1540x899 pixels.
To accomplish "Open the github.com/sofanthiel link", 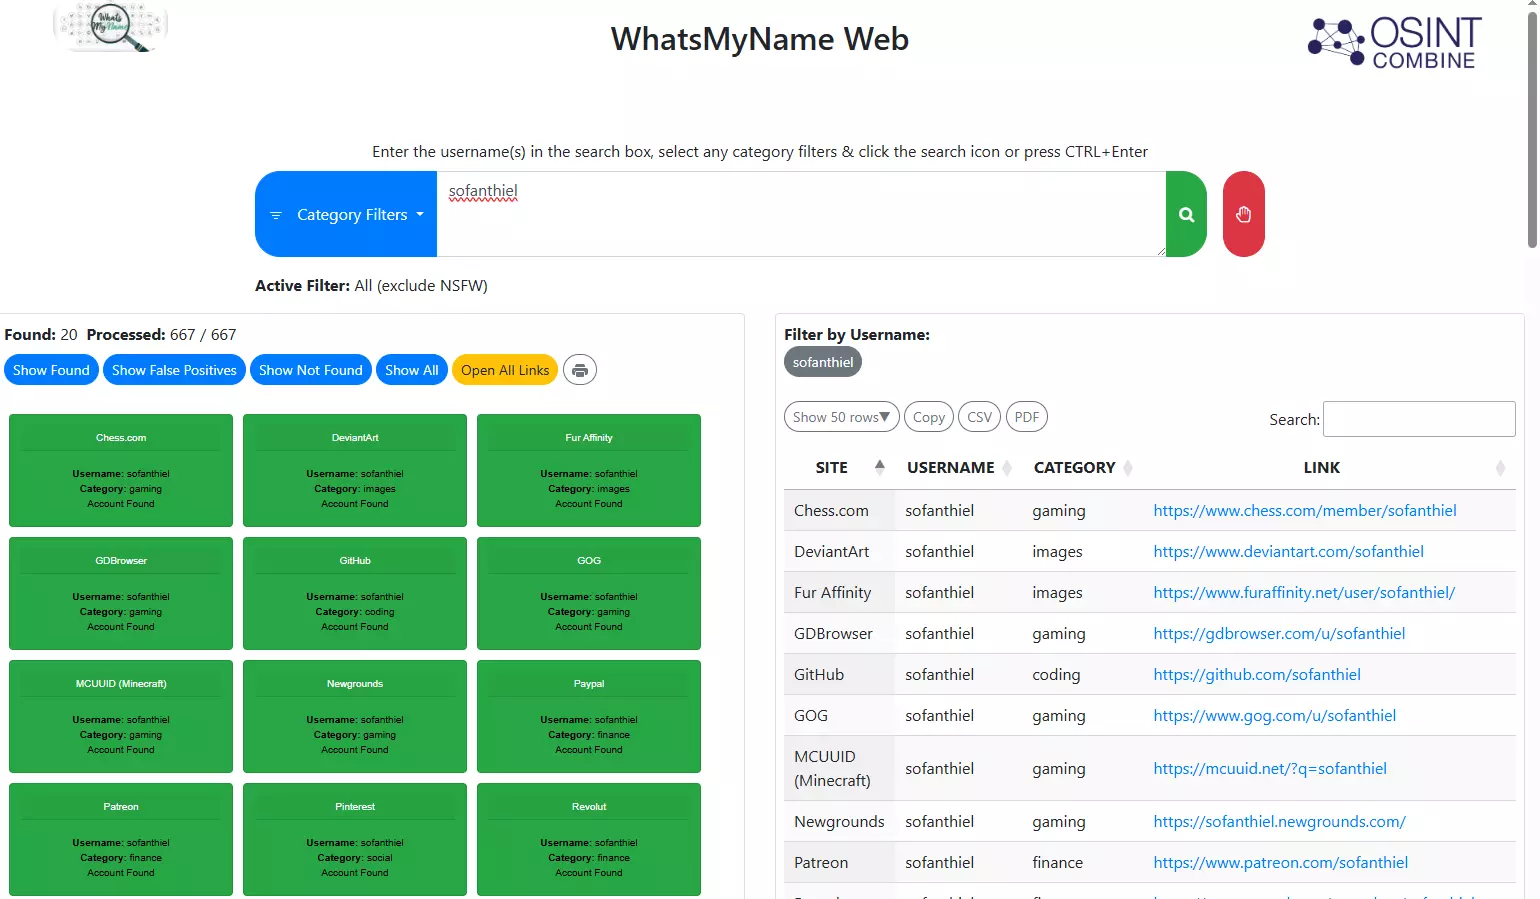I will click(x=1257, y=674).
